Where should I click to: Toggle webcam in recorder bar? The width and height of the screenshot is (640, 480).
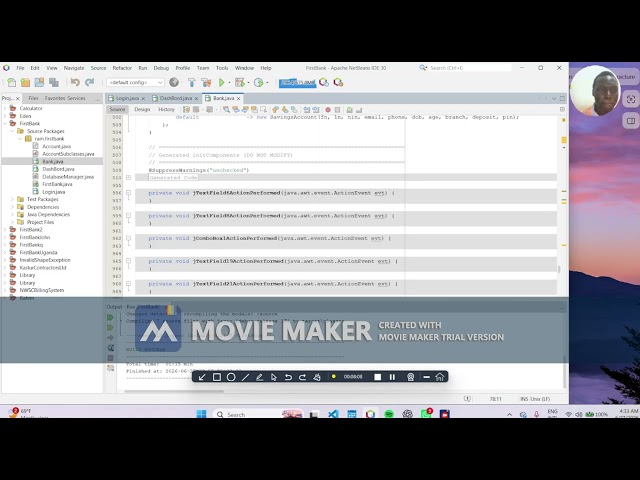click(x=411, y=377)
